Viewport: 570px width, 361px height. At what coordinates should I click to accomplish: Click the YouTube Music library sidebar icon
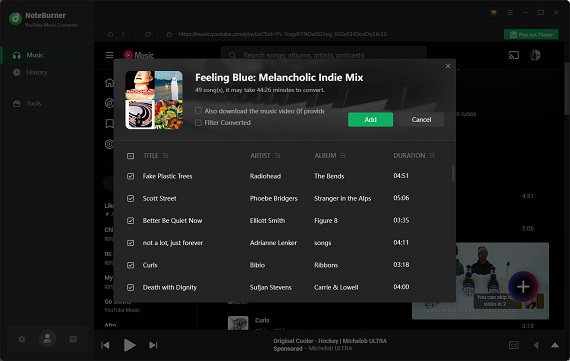tap(109, 124)
